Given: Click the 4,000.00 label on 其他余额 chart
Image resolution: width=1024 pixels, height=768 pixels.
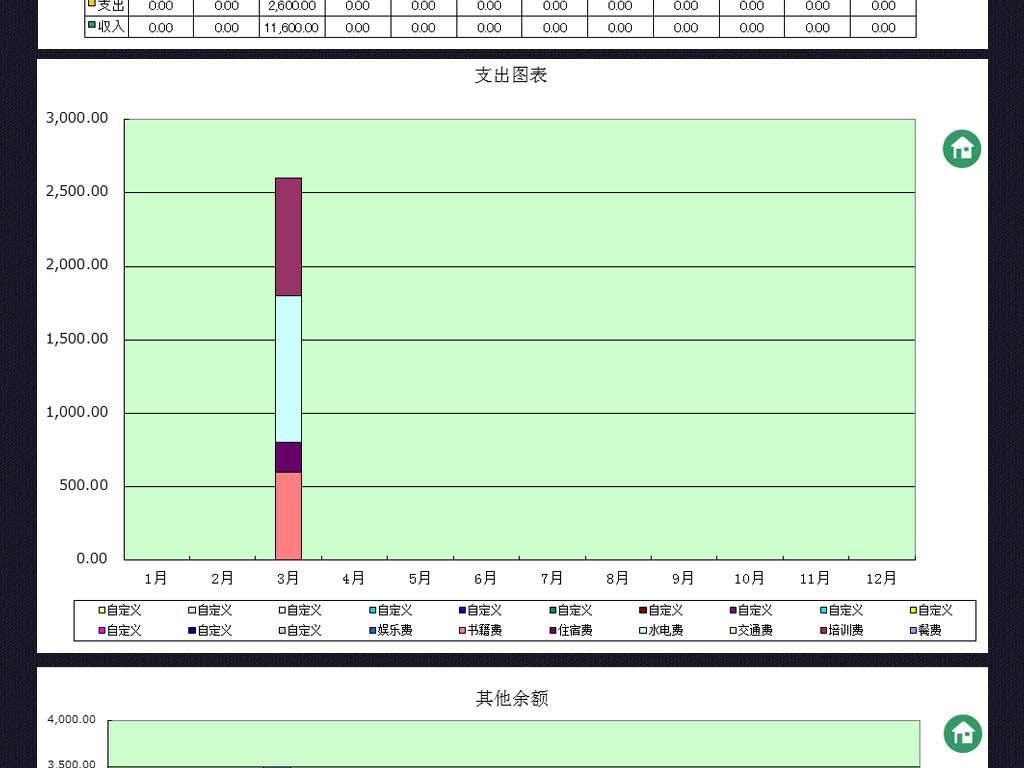Looking at the screenshot, I should pos(71,719).
